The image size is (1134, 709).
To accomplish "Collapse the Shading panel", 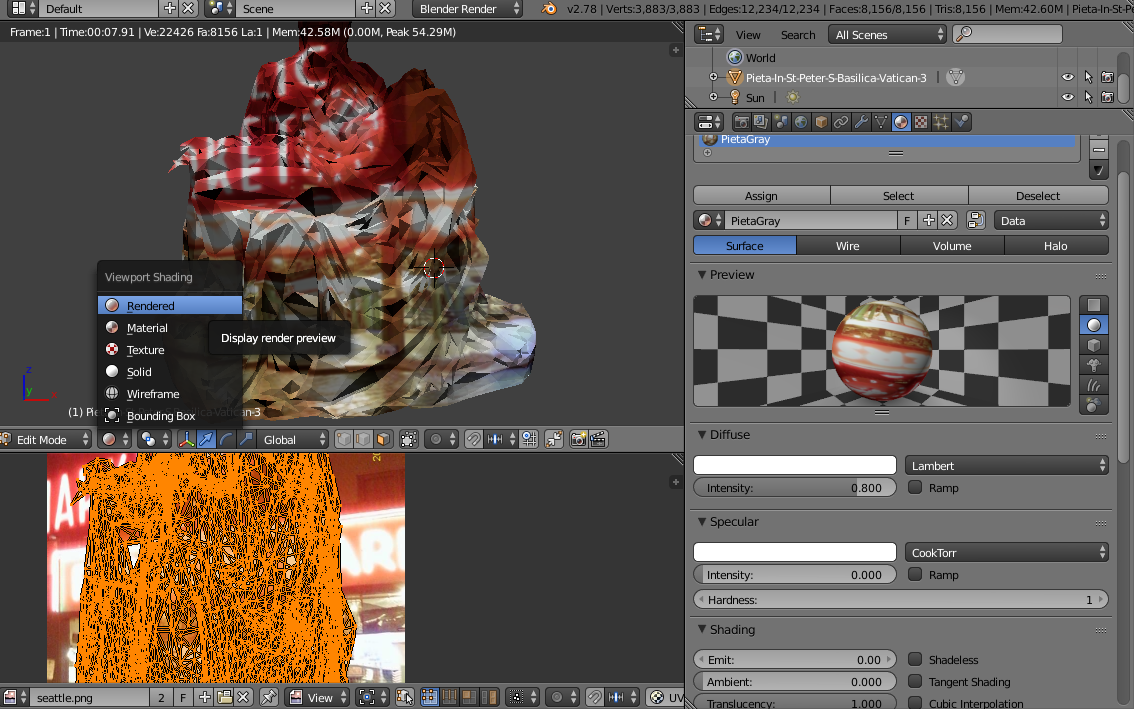I will (702, 629).
